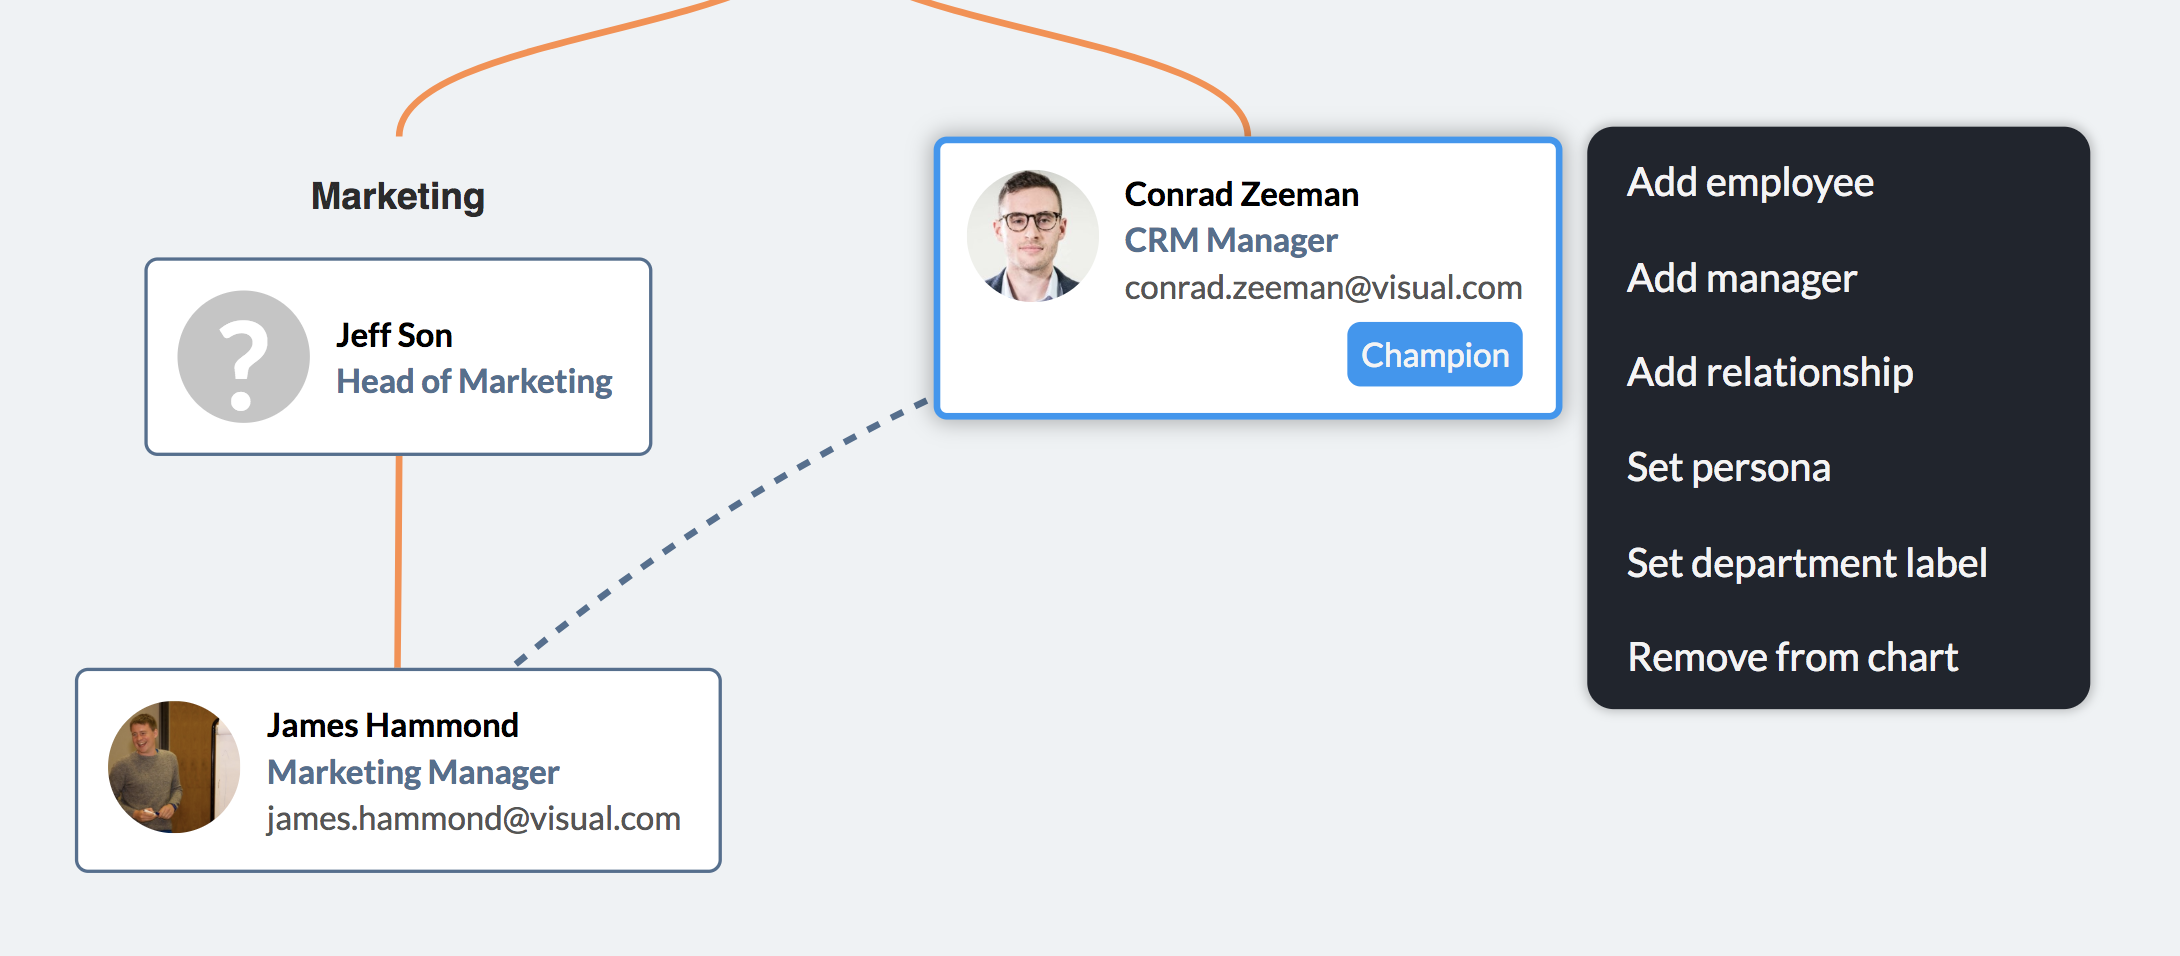The width and height of the screenshot is (2180, 956).
Task: Click the CRM Manager job title
Action: click(1230, 241)
